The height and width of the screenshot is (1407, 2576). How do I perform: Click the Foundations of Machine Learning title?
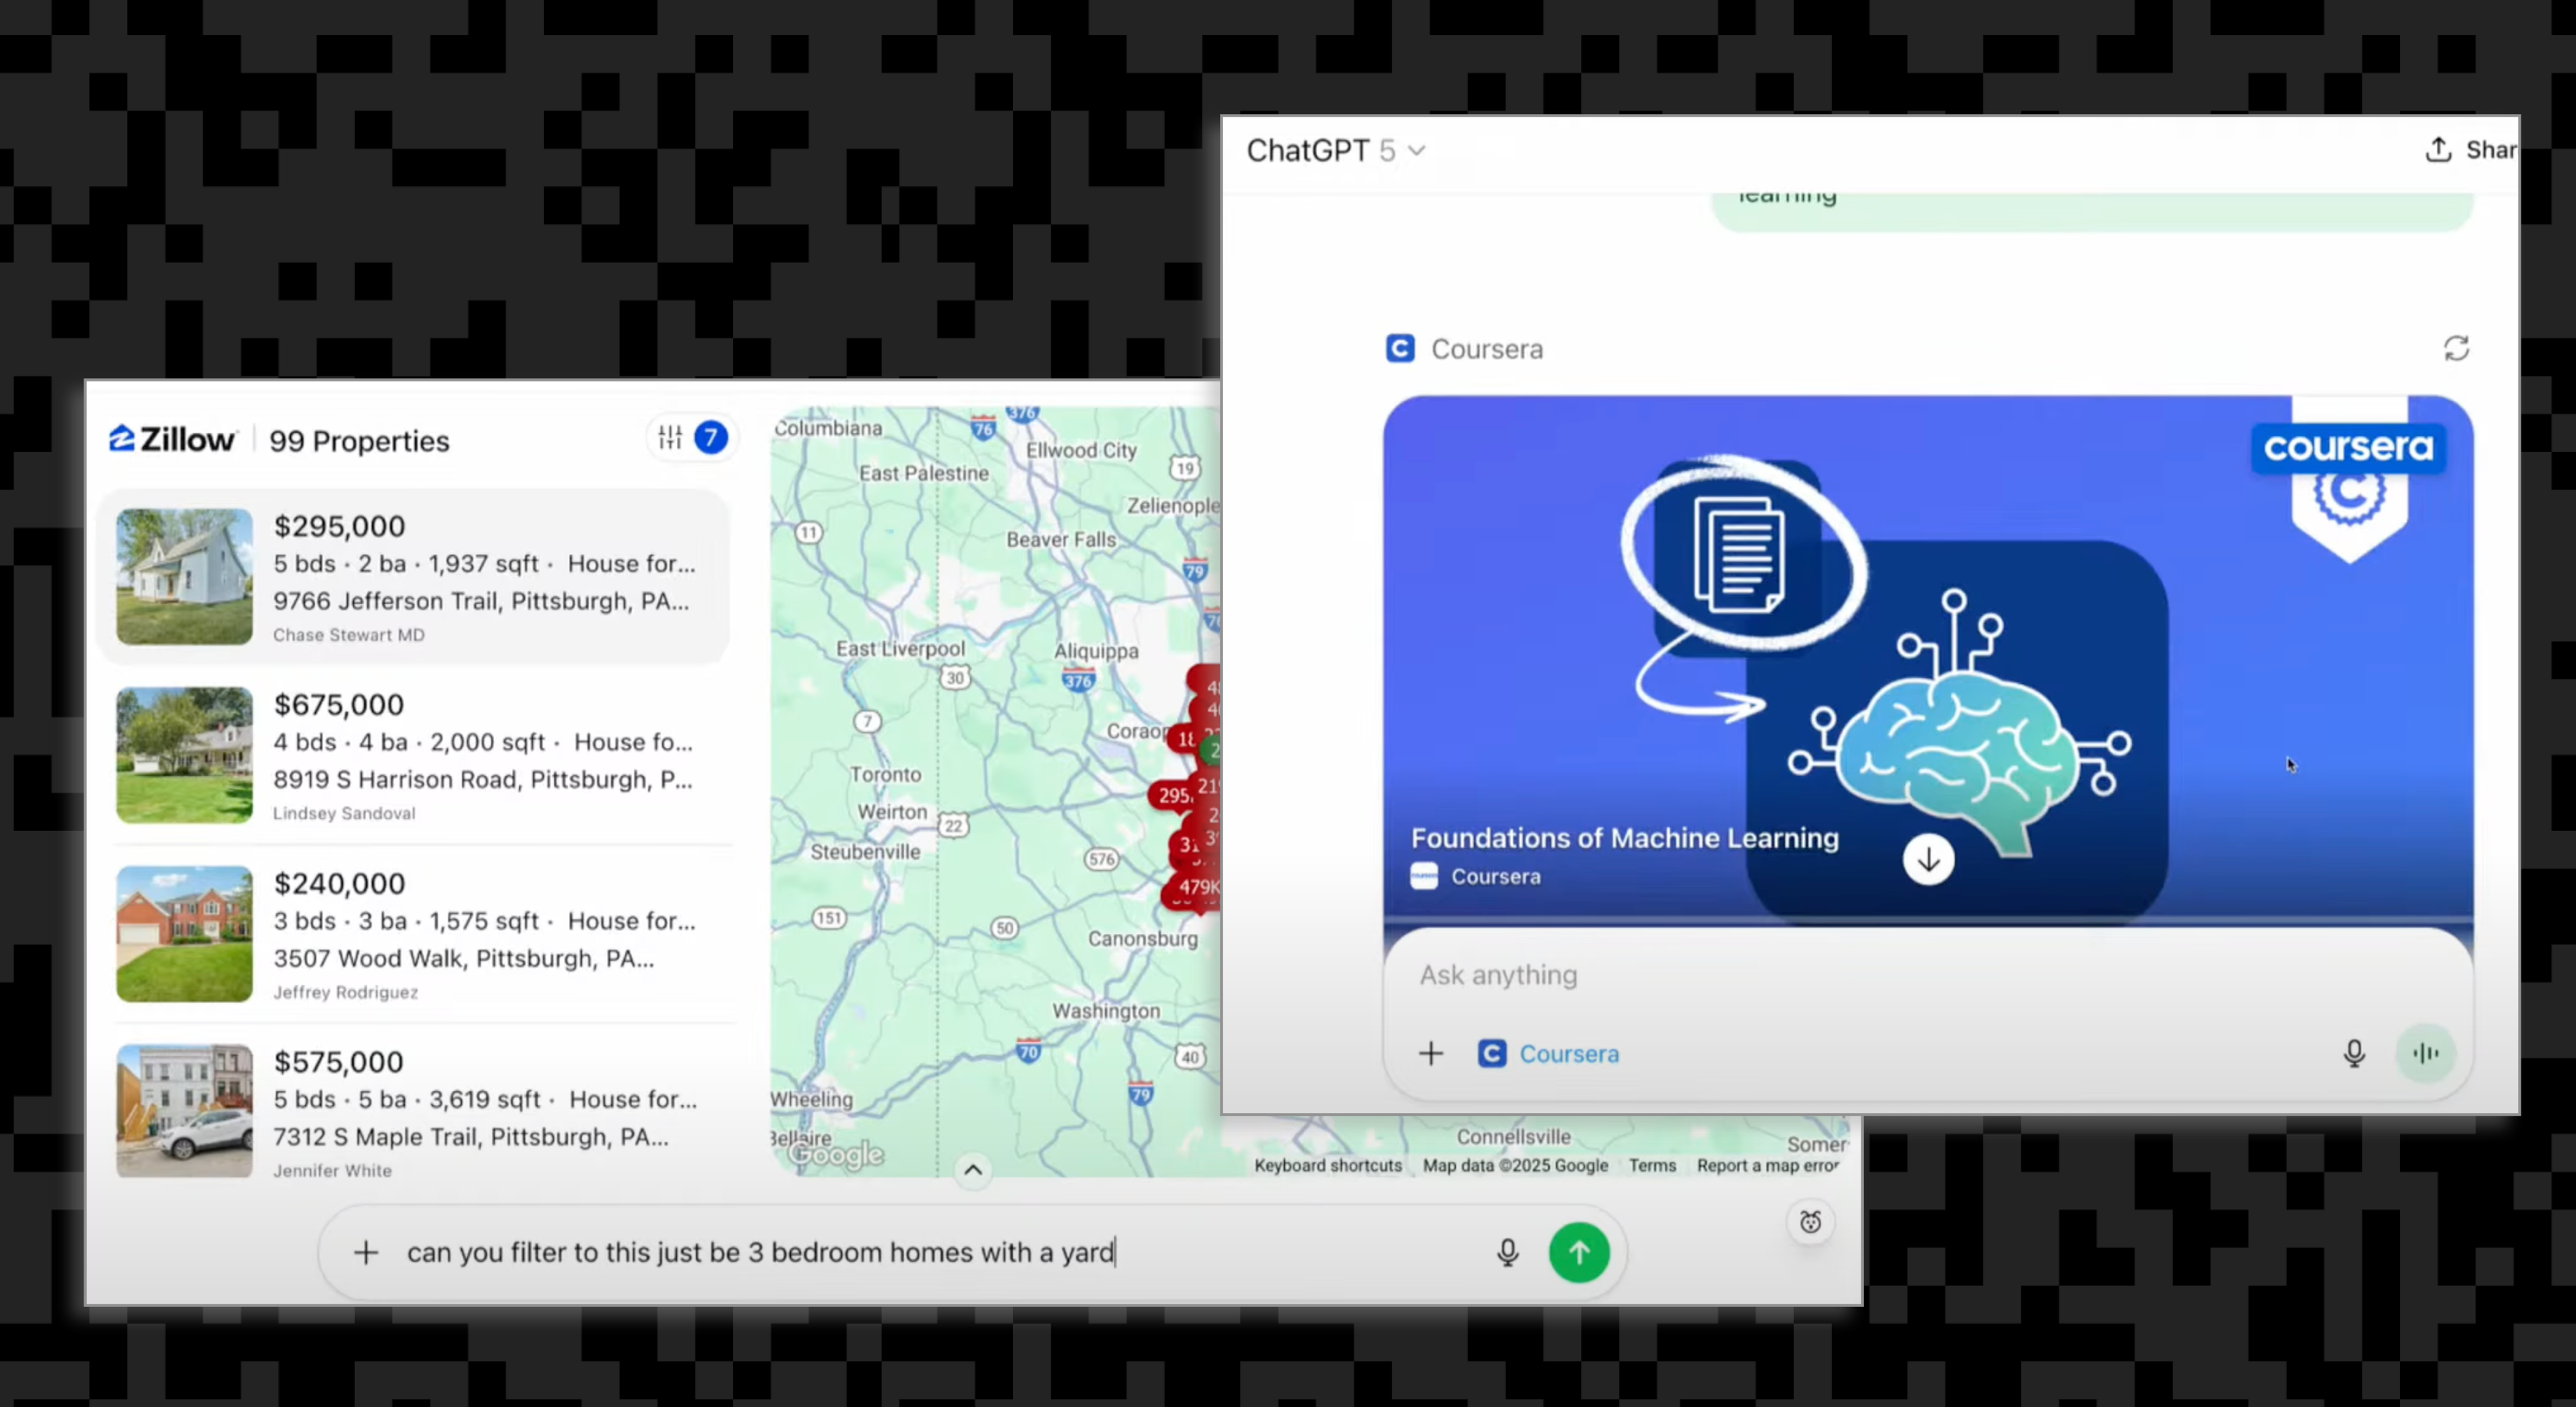[1624, 838]
